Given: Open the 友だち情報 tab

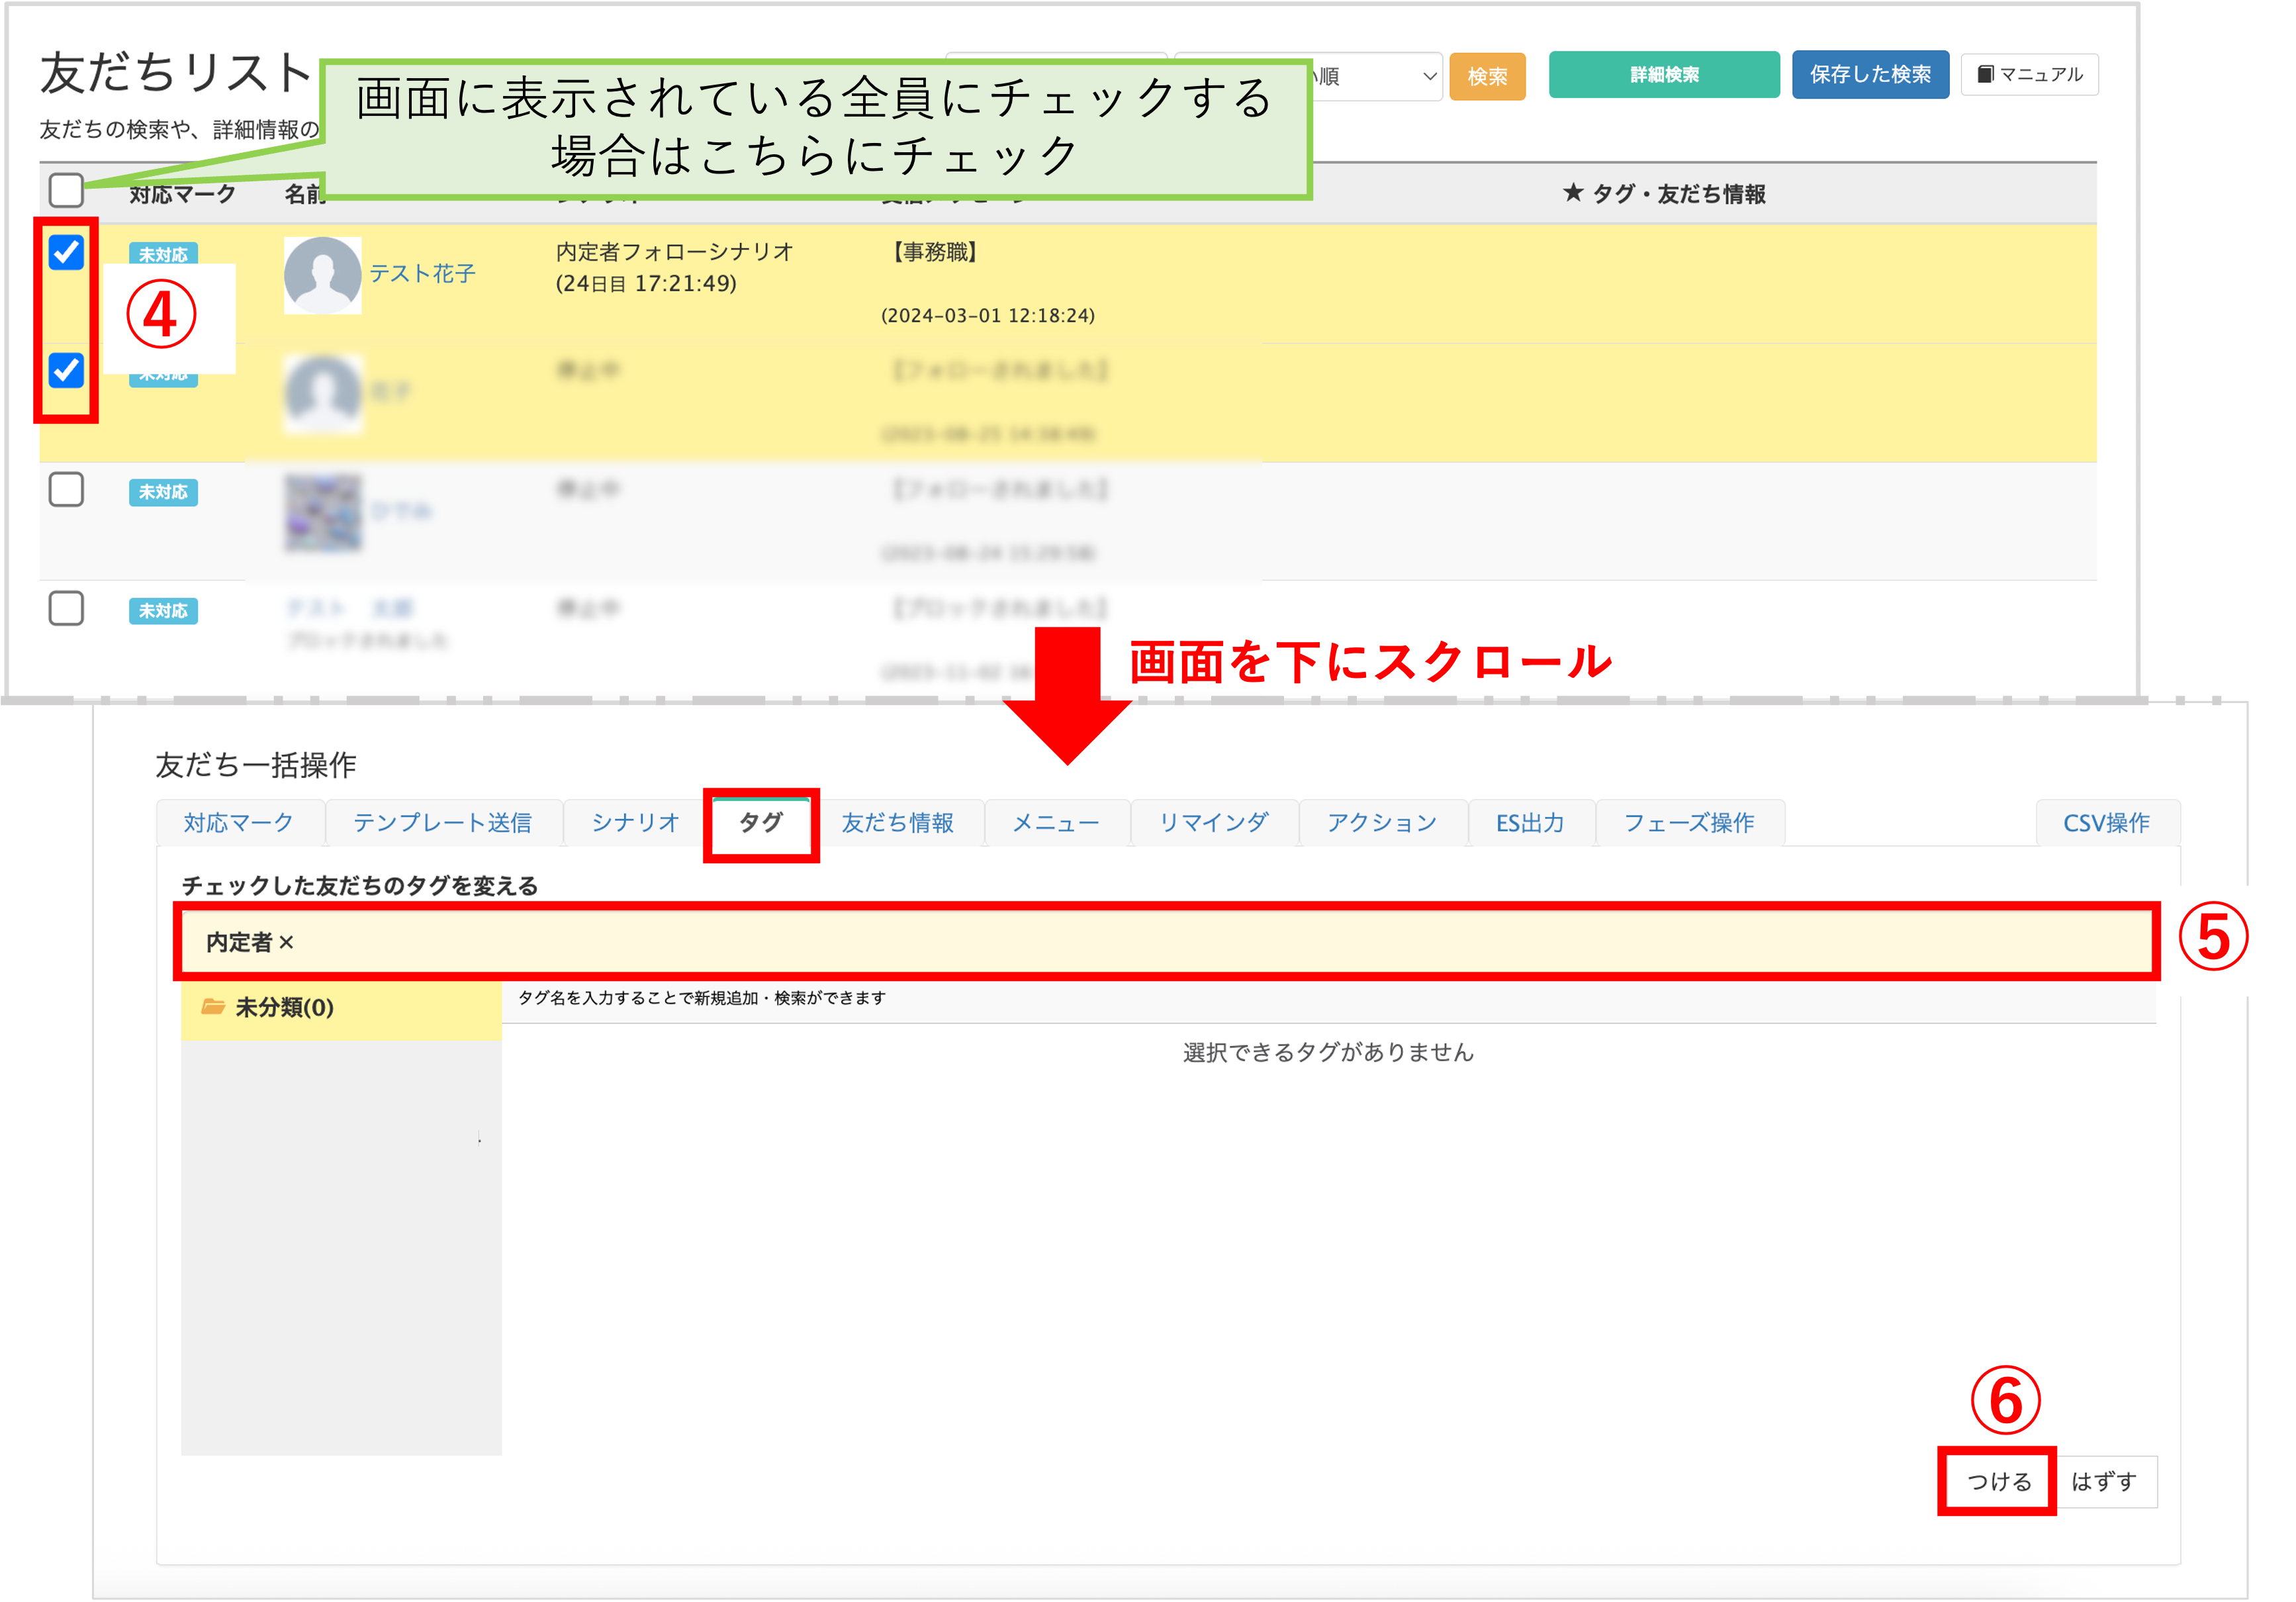Looking at the screenshot, I should [897, 823].
